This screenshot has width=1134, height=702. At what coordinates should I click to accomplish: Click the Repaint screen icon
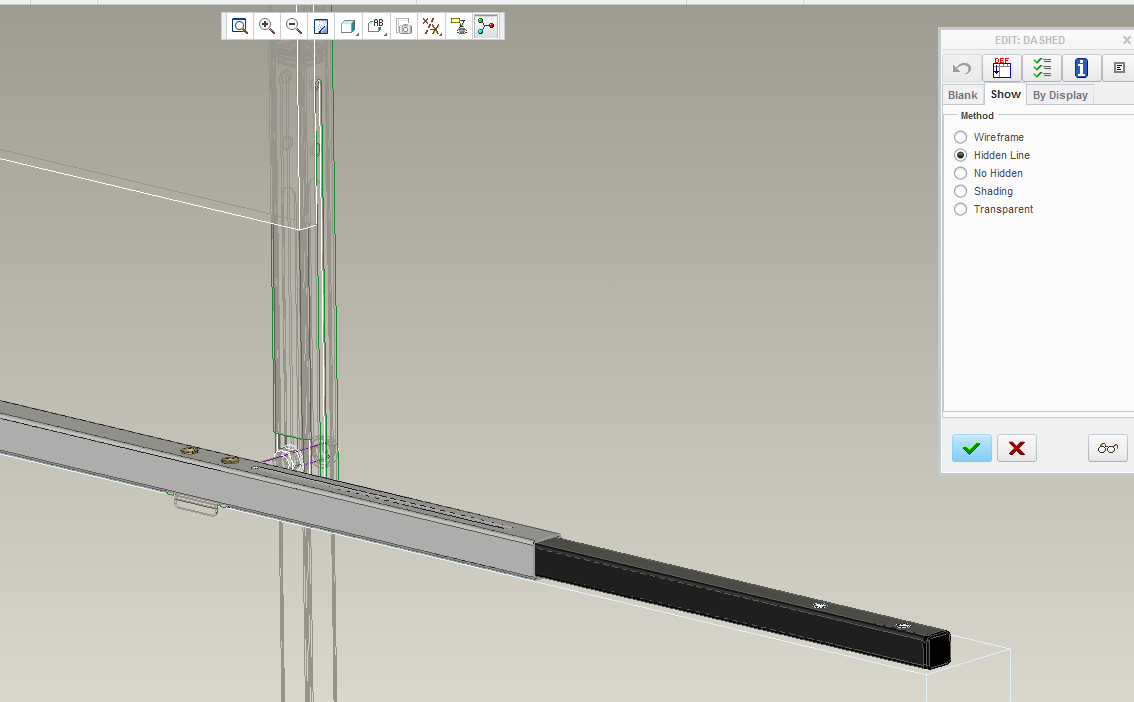321,27
